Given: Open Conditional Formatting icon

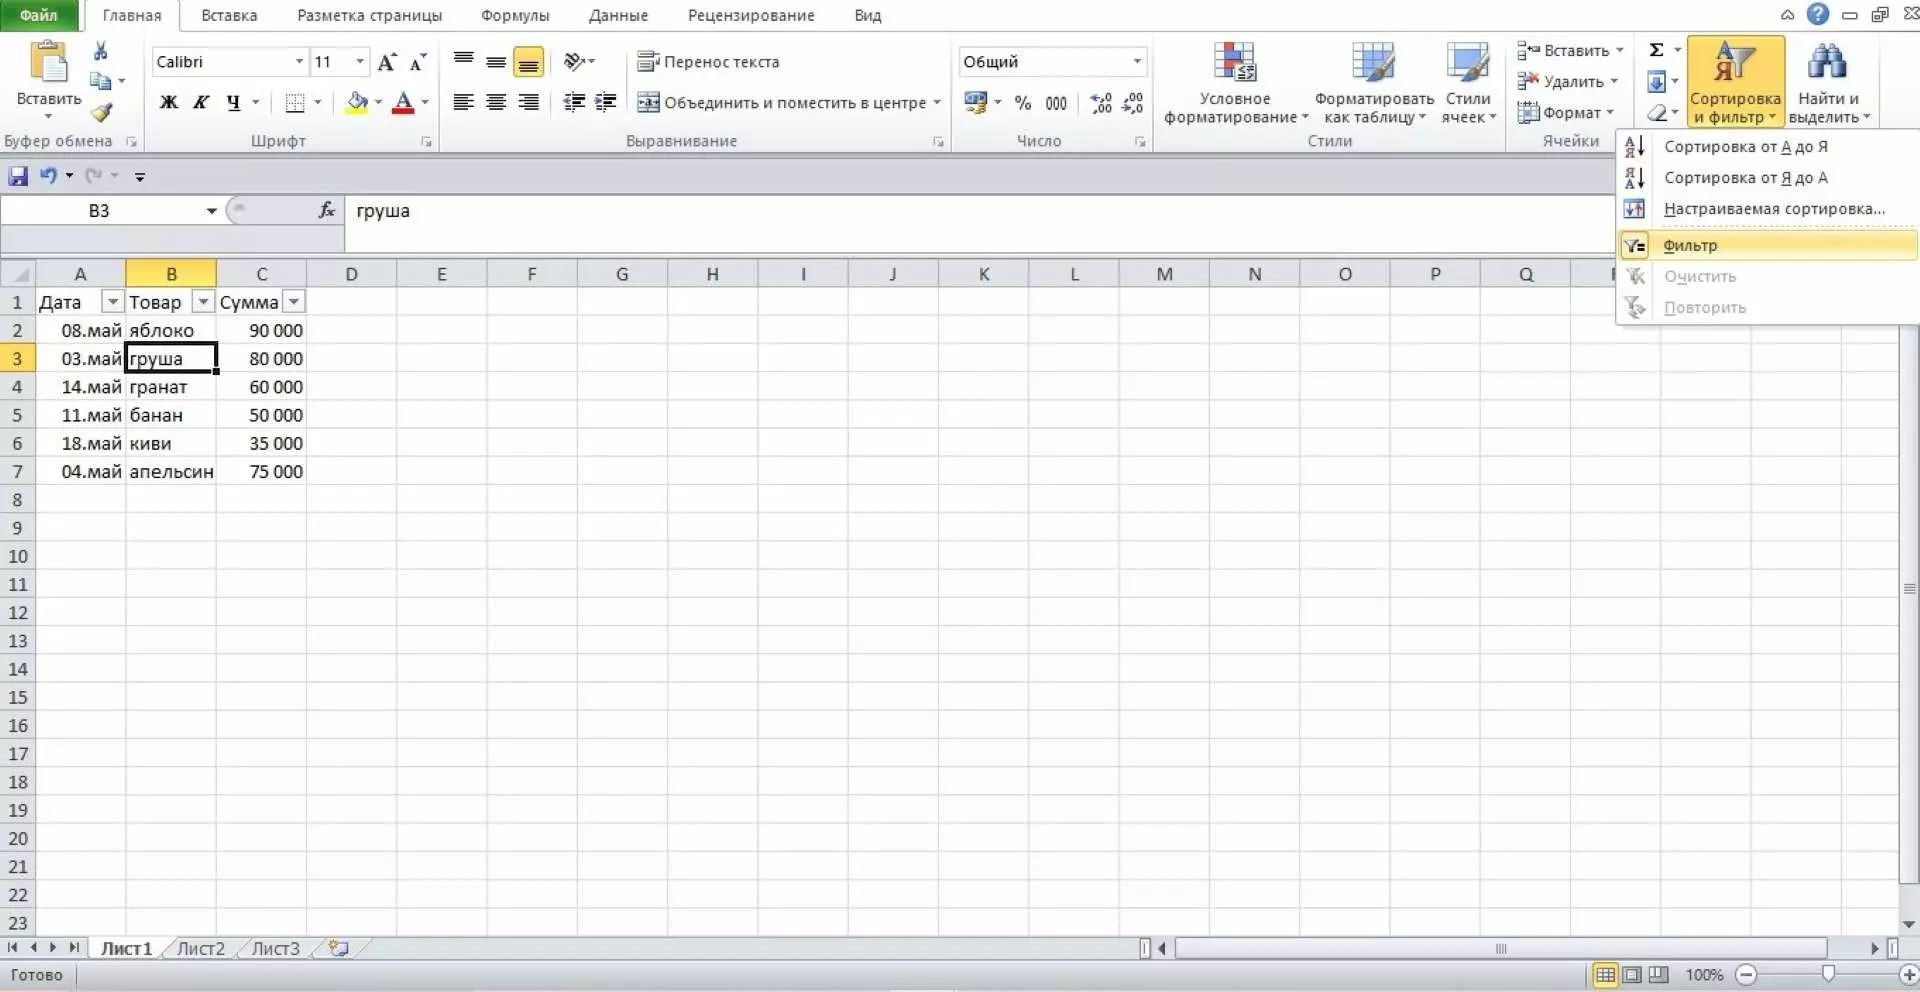Looking at the screenshot, I should (x=1235, y=82).
